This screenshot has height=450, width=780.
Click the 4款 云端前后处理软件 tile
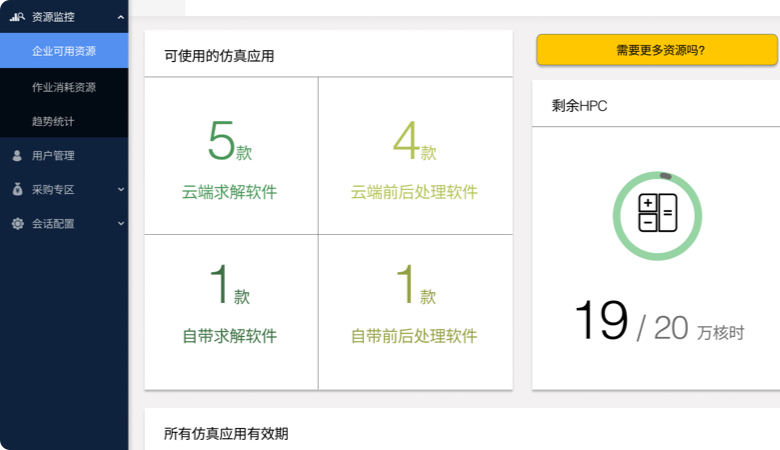coord(414,157)
